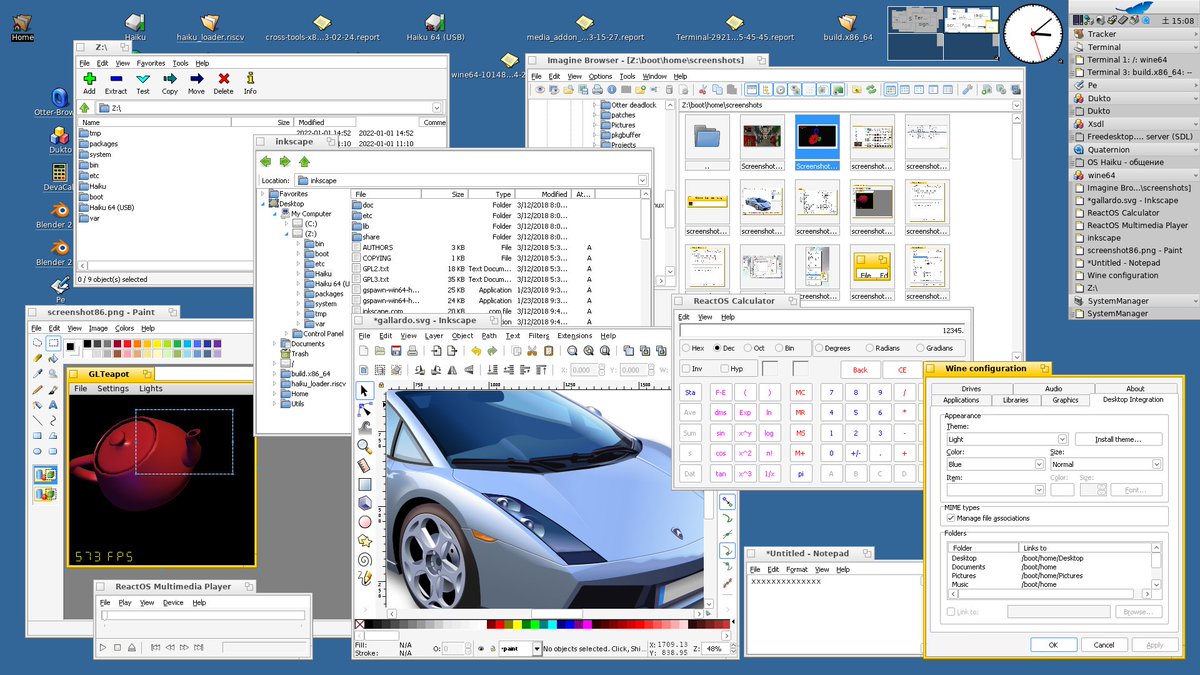
Task: Click the red Delete icon in the archive toolbar
Action: coord(223,79)
